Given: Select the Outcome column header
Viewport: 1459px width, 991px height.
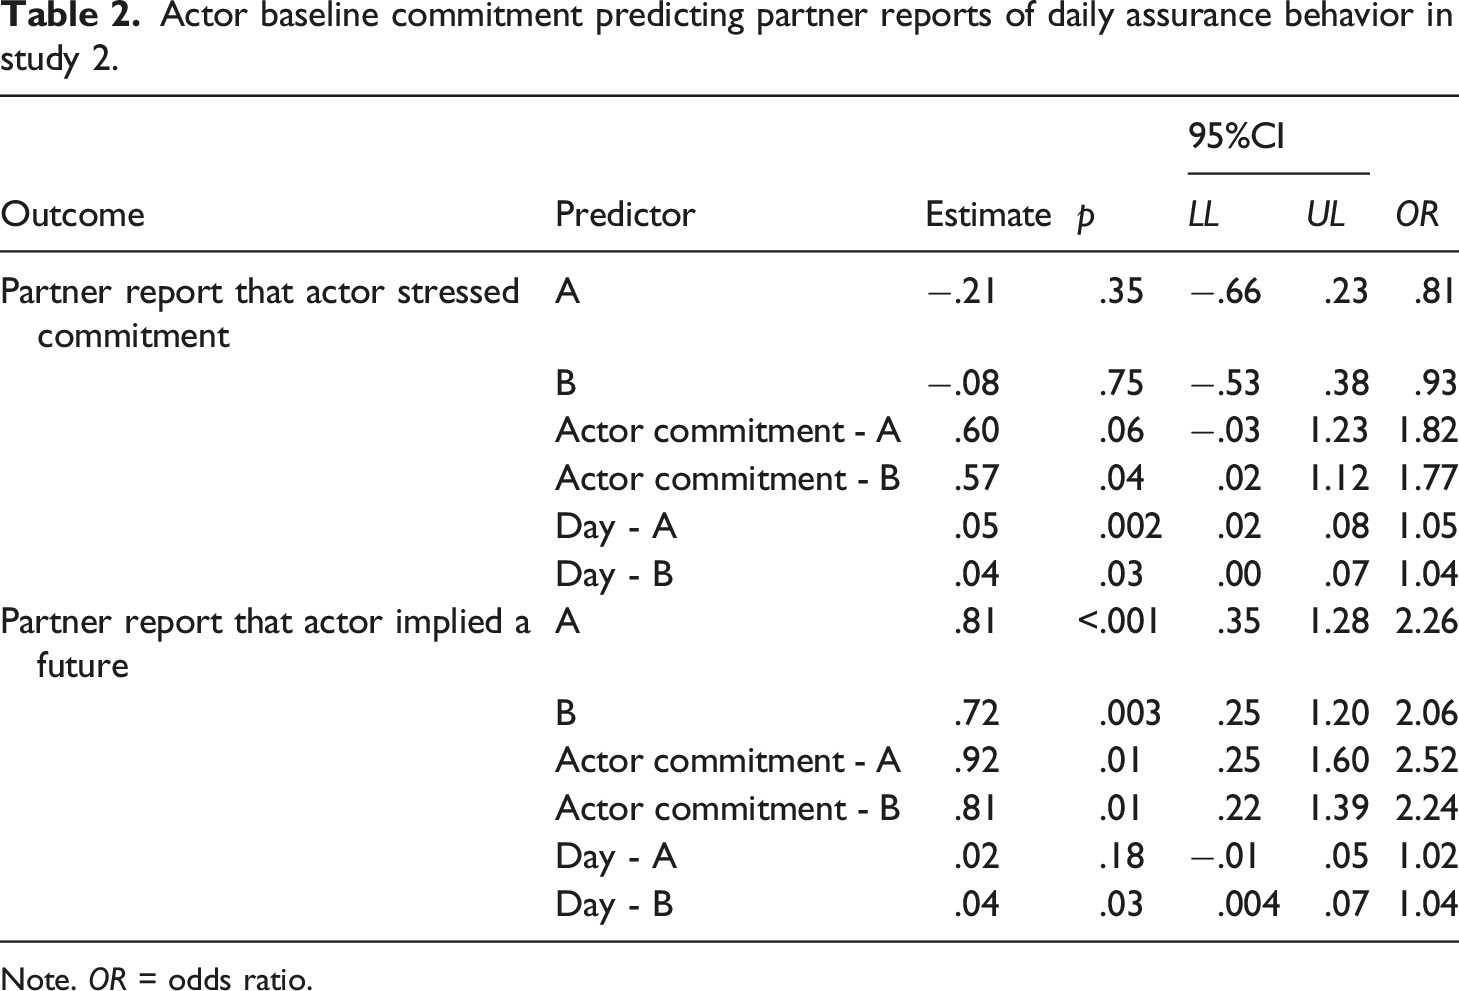Looking at the screenshot, I should (72, 214).
